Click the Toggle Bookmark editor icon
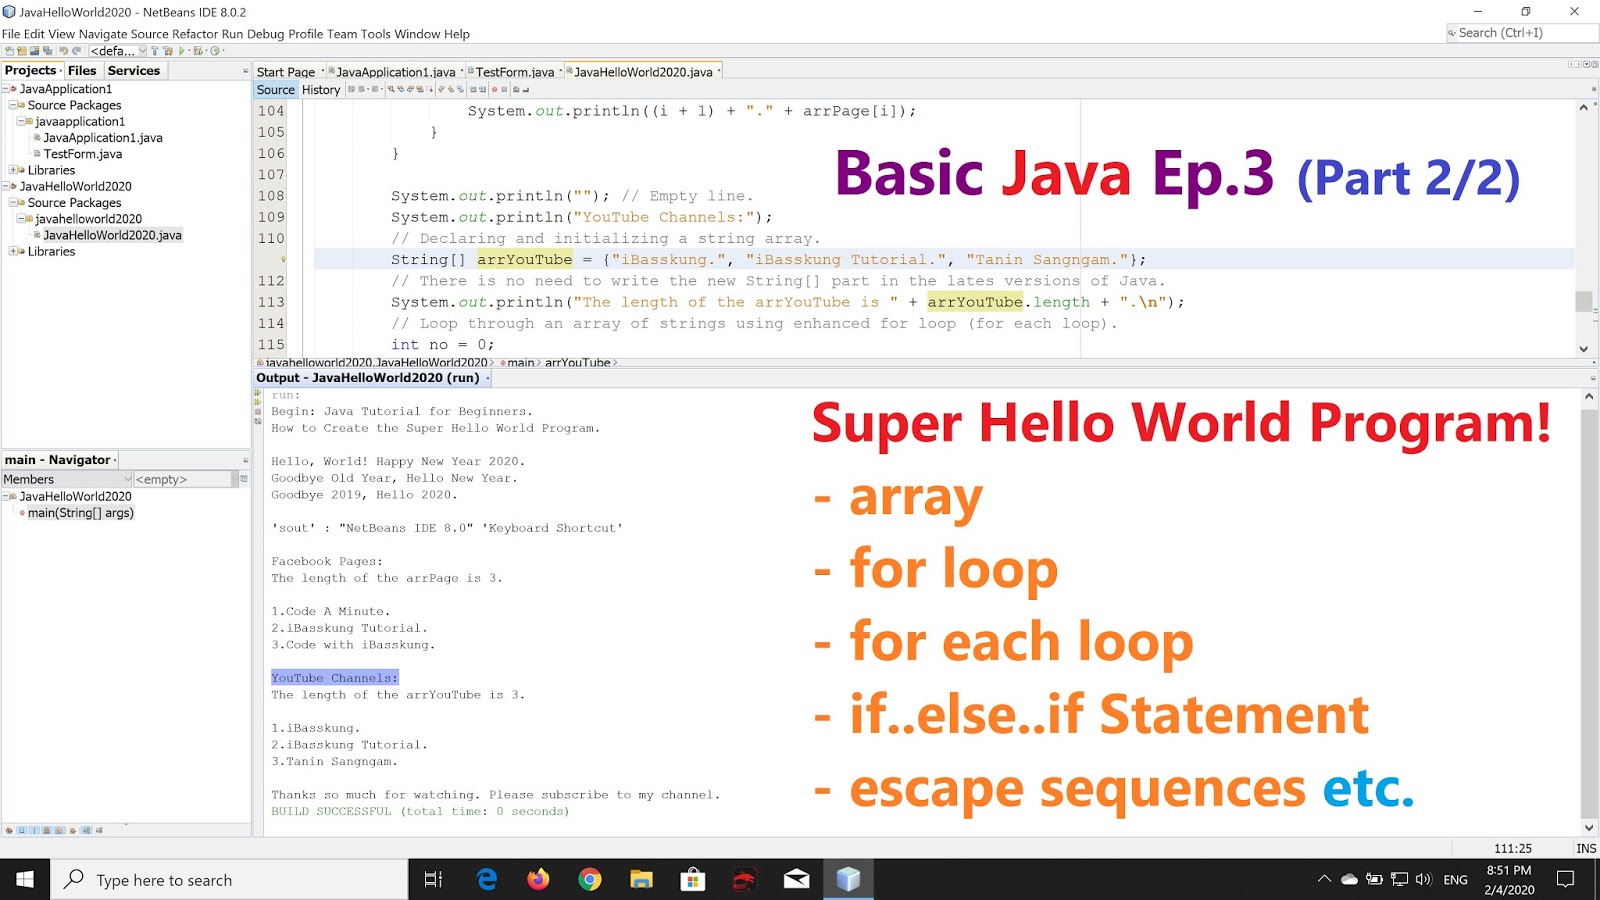 click(x=461, y=90)
